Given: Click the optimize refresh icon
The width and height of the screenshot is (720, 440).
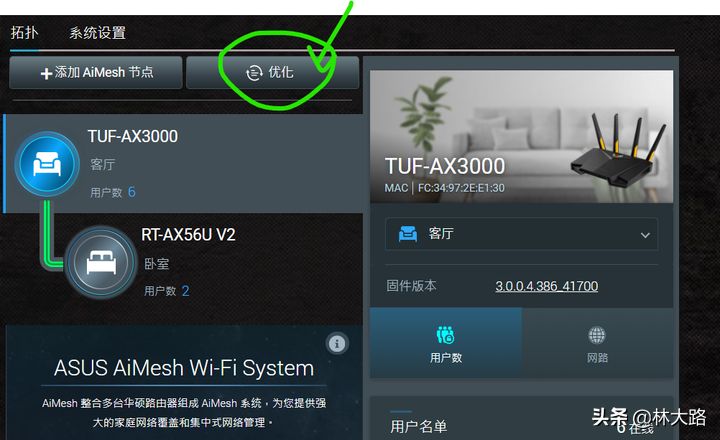Looking at the screenshot, I should tap(254, 73).
